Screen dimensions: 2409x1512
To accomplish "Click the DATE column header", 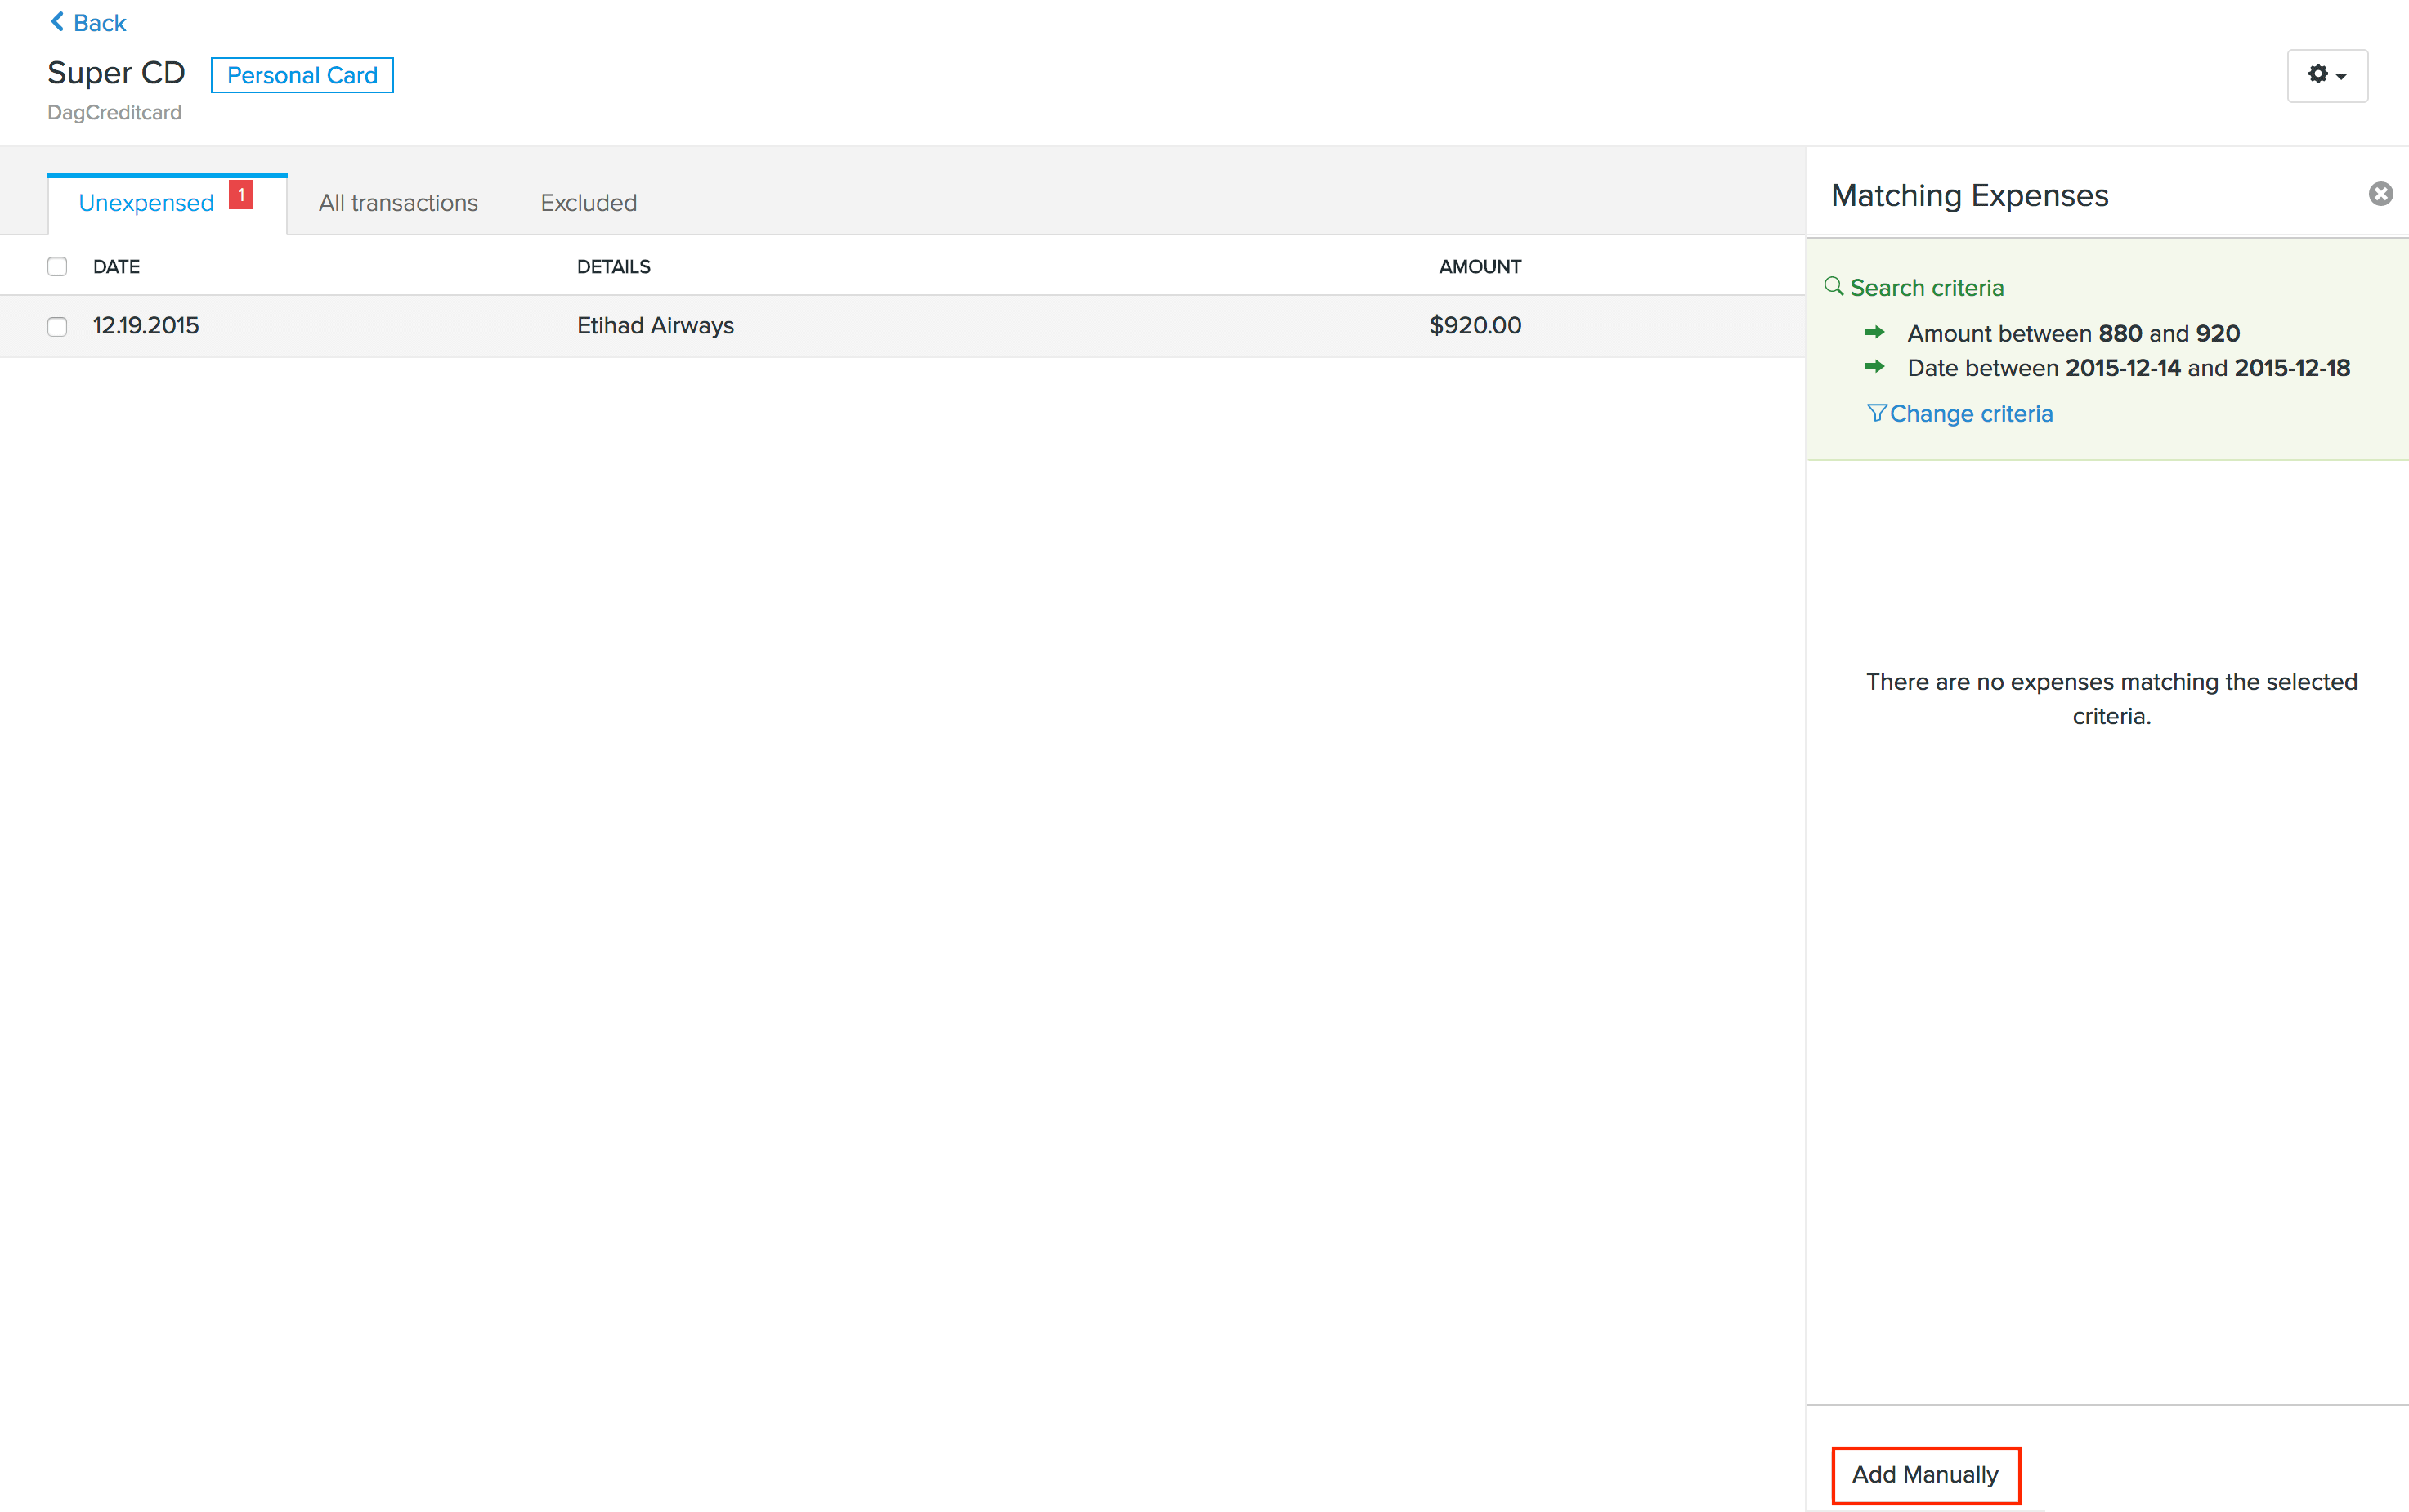I will [116, 266].
